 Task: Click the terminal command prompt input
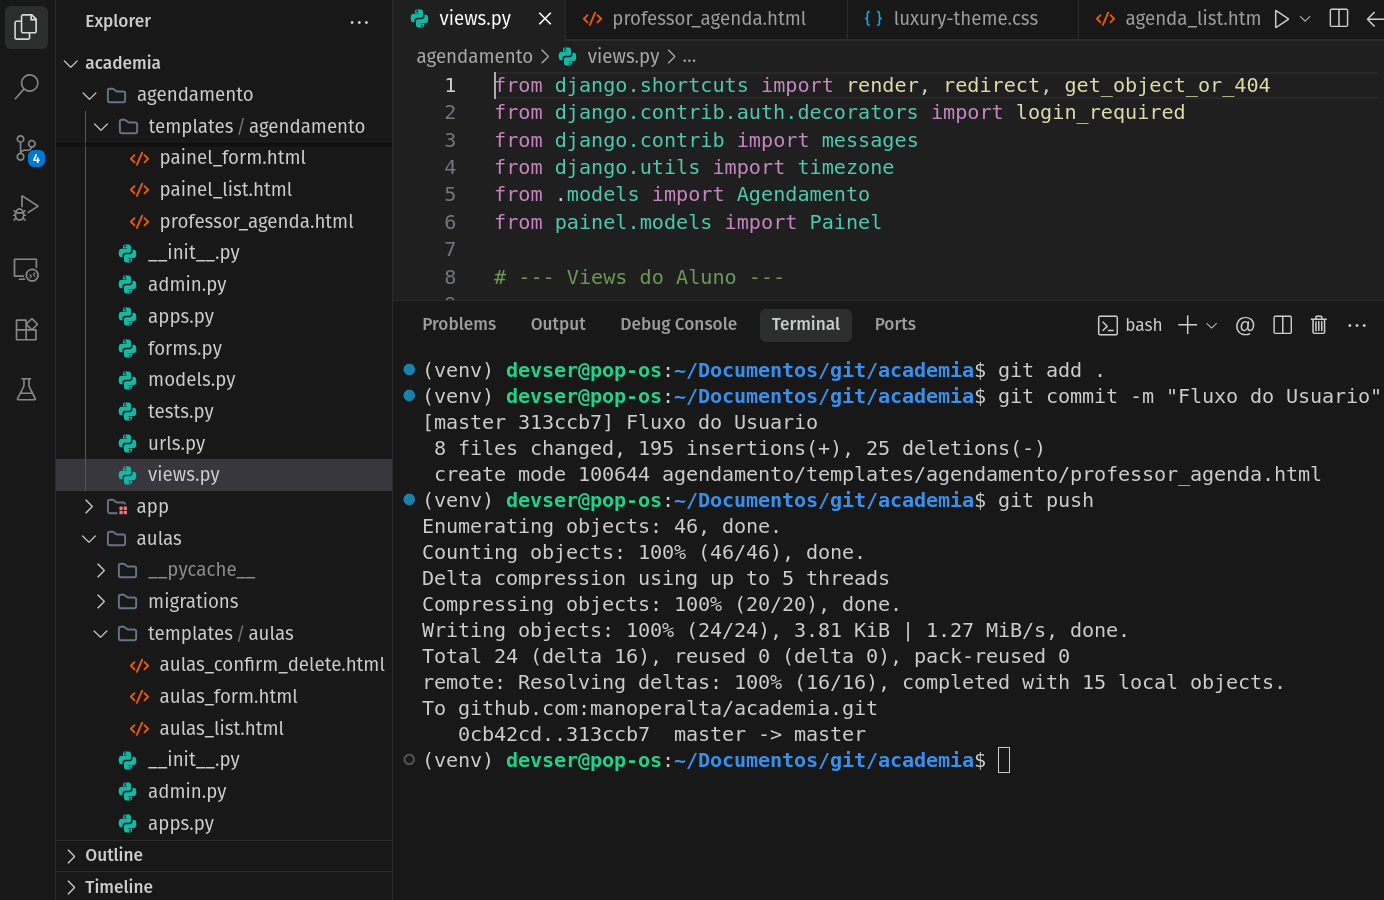[x=1004, y=761]
